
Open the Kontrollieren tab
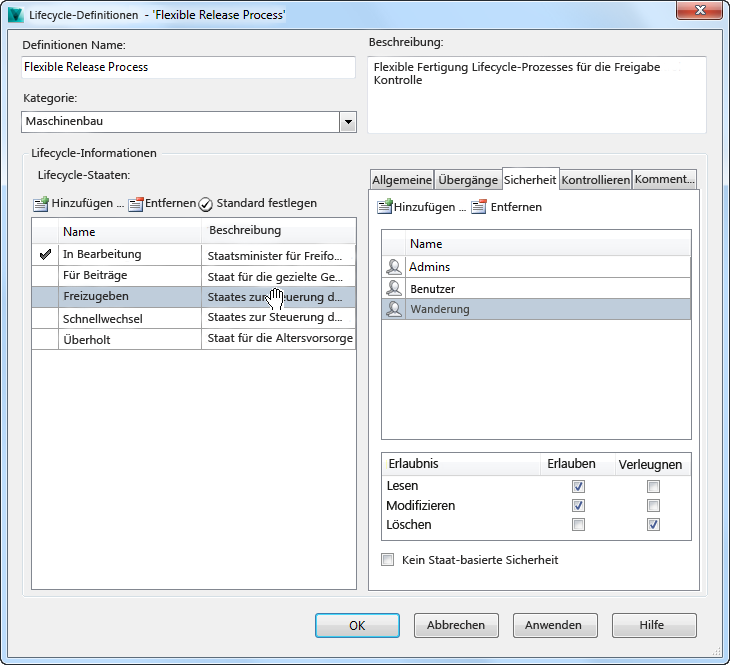(595, 180)
